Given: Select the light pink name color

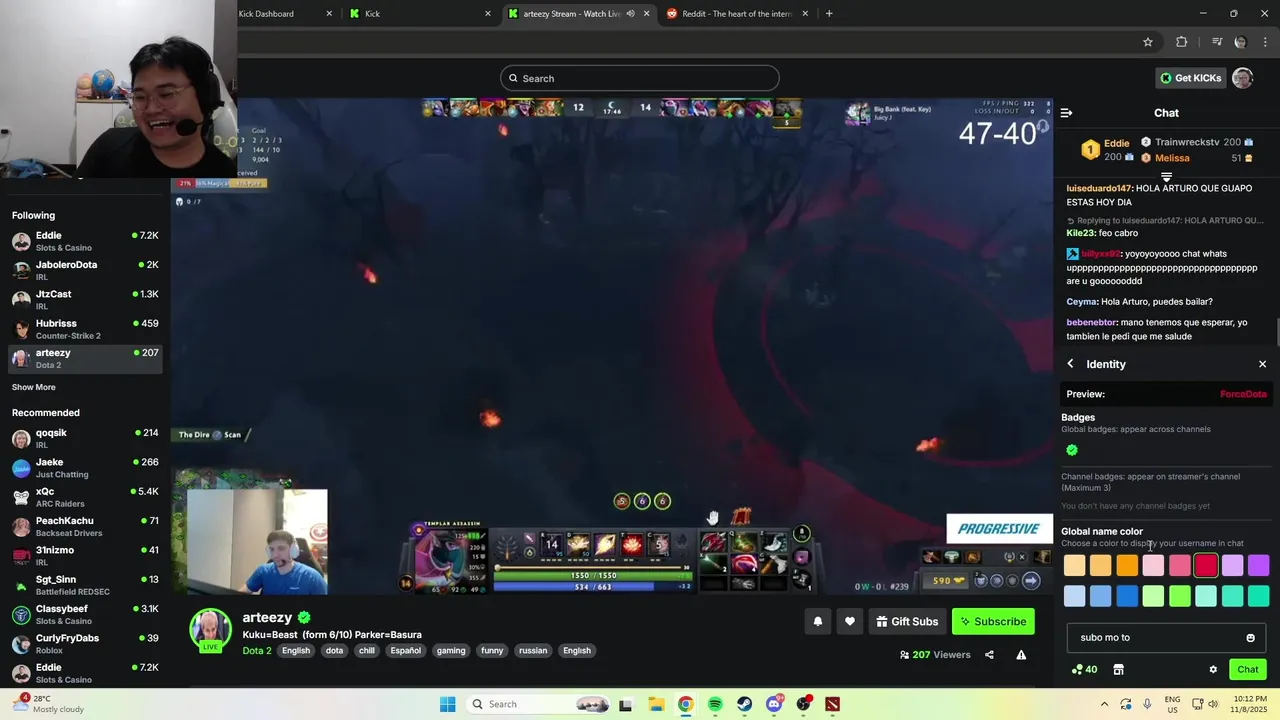Looking at the screenshot, I should (x=1153, y=566).
